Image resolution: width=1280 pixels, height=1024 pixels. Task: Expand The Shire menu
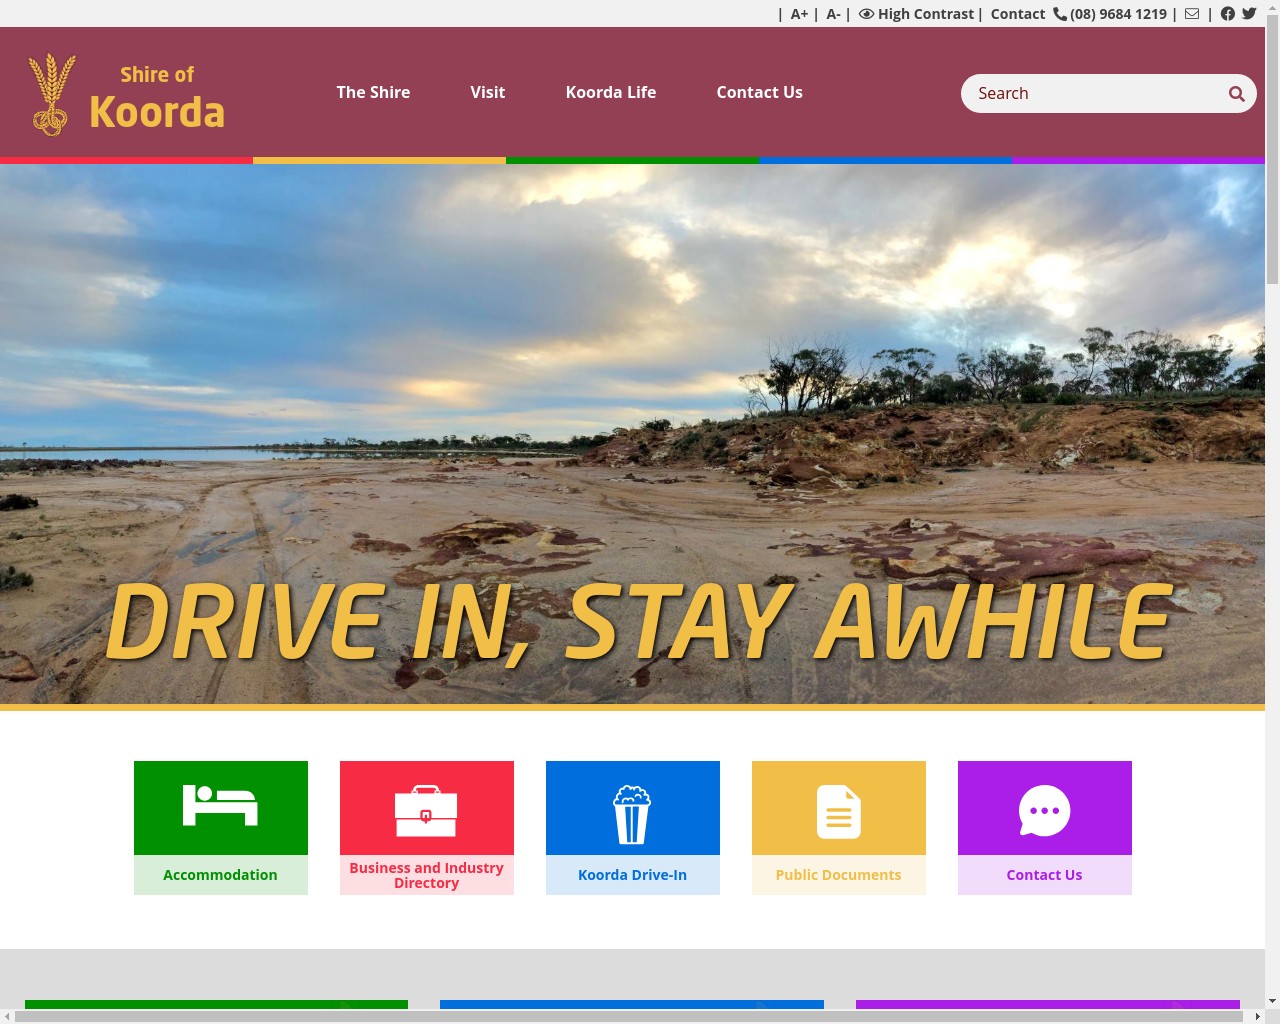pos(373,92)
